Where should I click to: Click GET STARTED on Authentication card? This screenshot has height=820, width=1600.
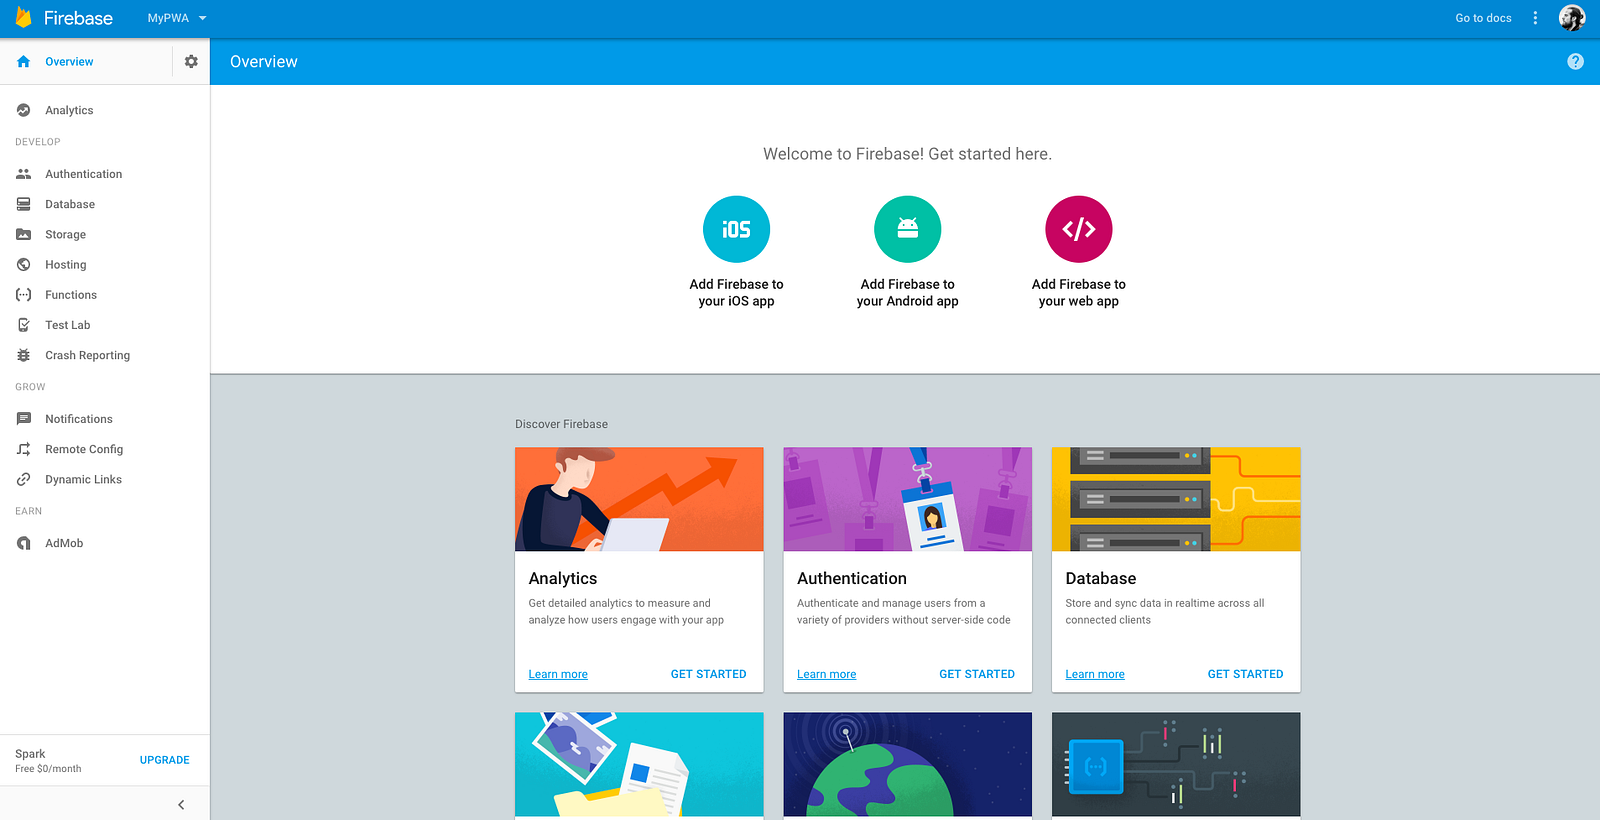coord(977,674)
